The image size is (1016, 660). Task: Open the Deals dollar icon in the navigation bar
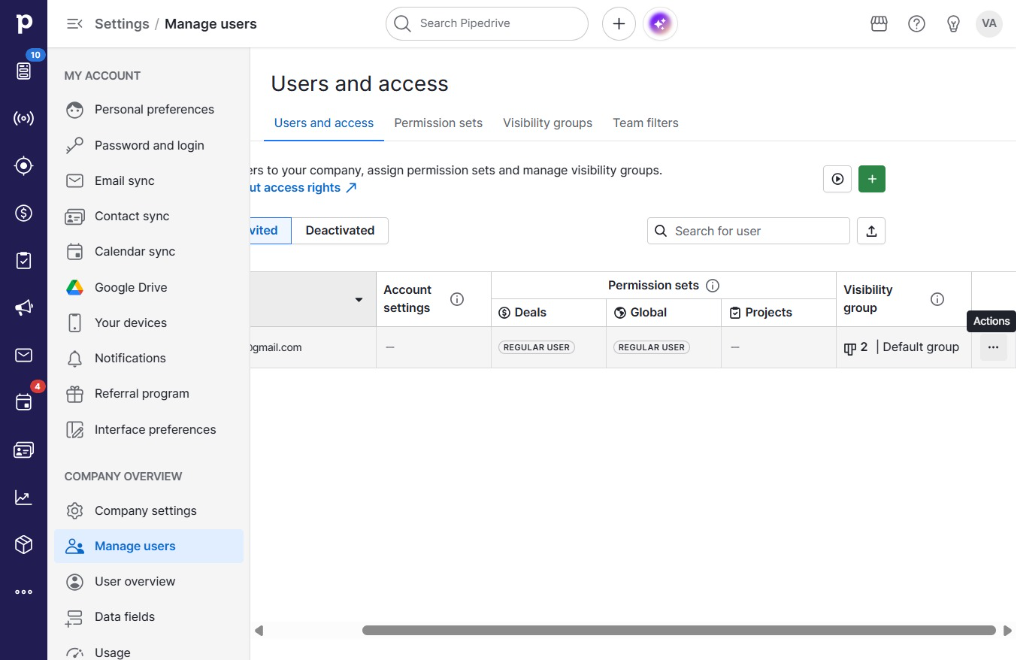pos(23,213)
